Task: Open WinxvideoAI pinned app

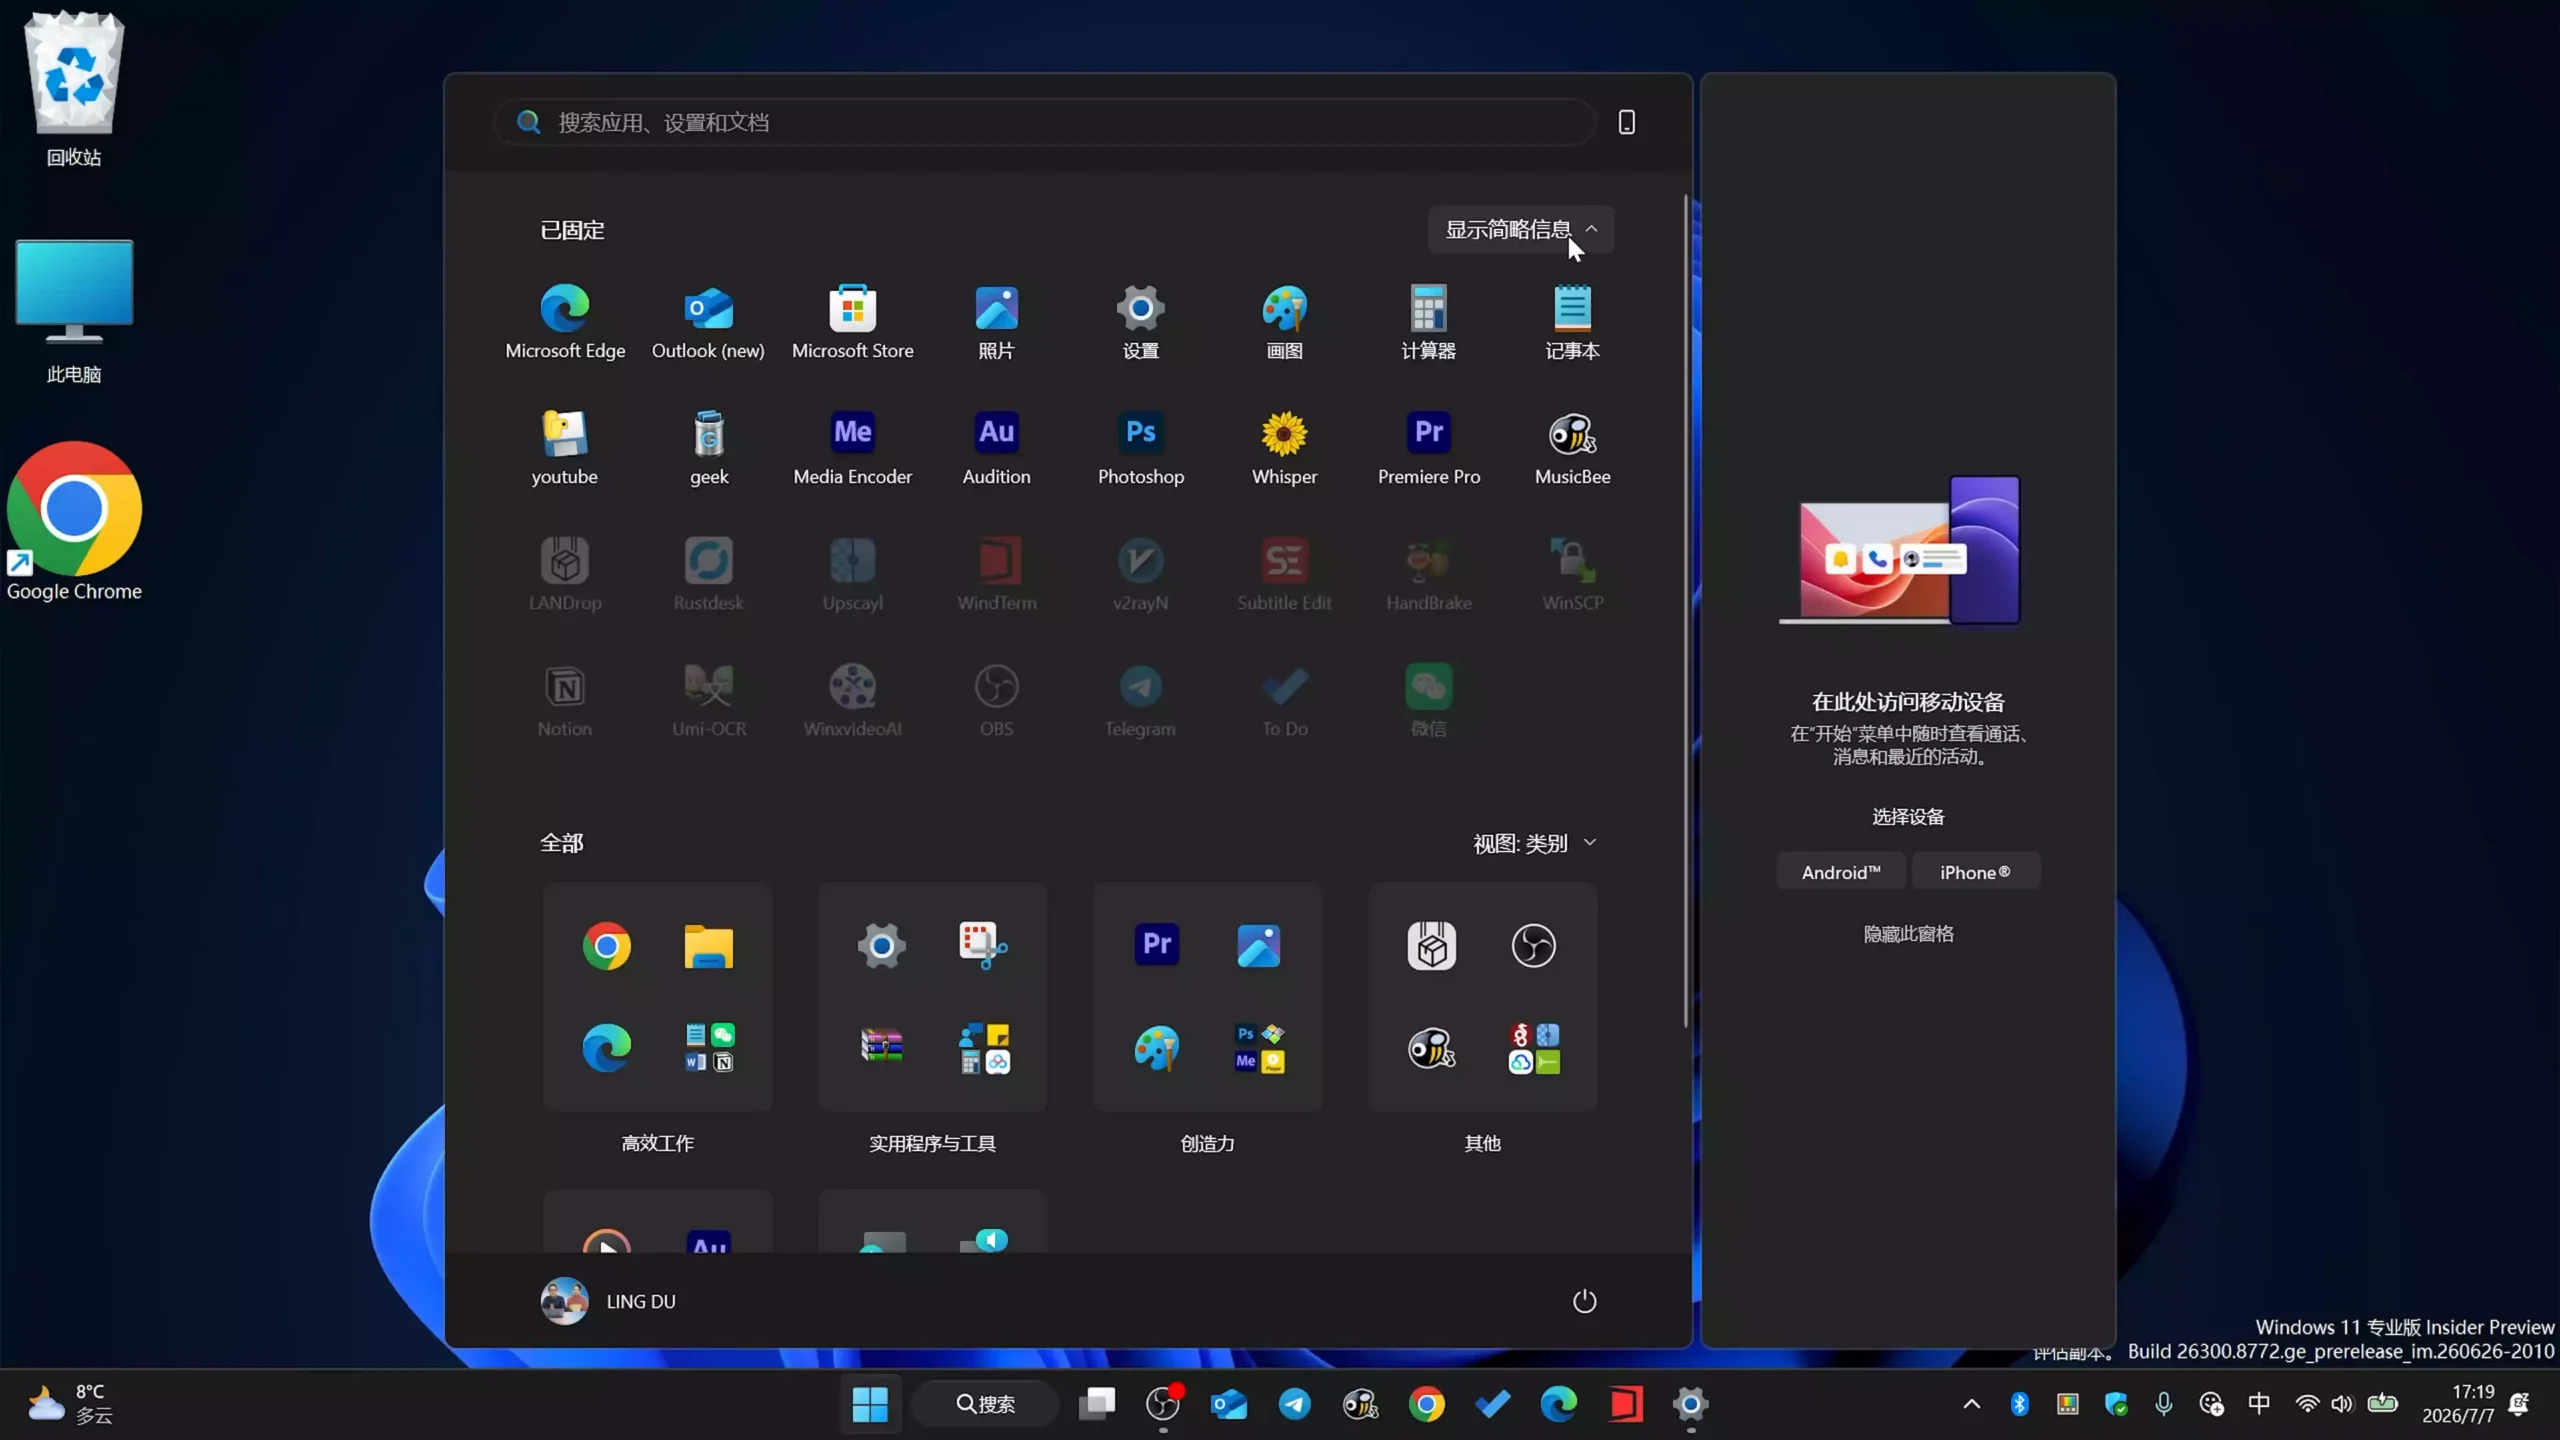Action: [x=853, y=700]
